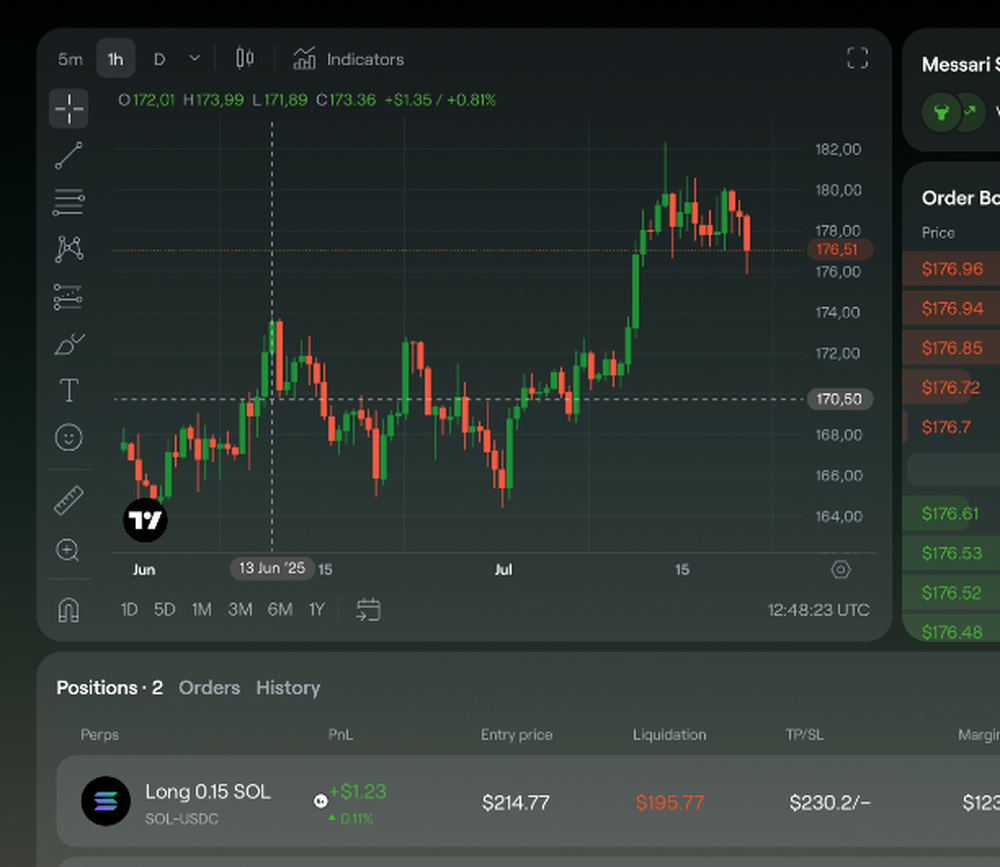Click the TP/SL column header
Viewport: 1000px width, 867px height.
pyautogui.click(x=805, y=734)
